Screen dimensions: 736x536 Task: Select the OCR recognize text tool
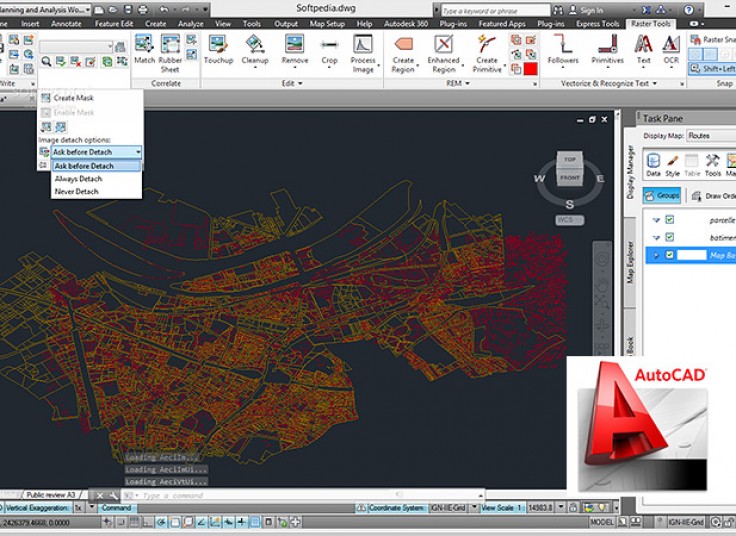tap(670, 44)
